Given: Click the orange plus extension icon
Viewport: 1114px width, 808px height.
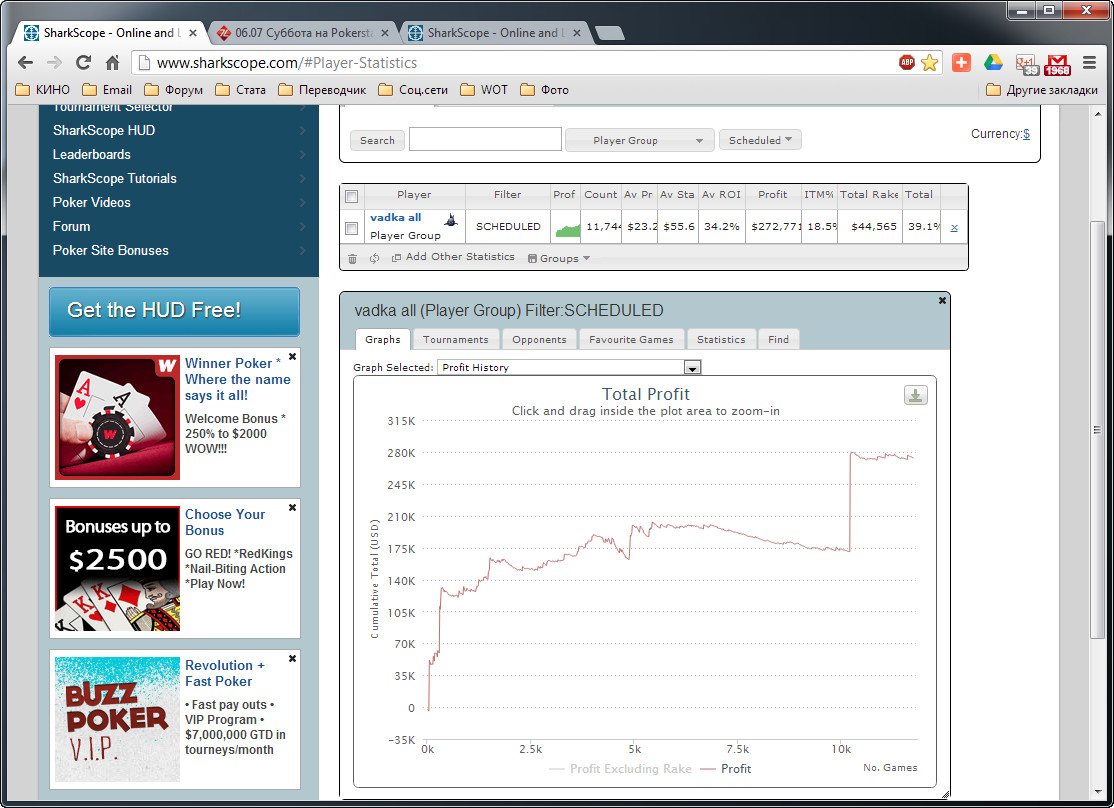Looking at the screenshot, I should point(961,63).
